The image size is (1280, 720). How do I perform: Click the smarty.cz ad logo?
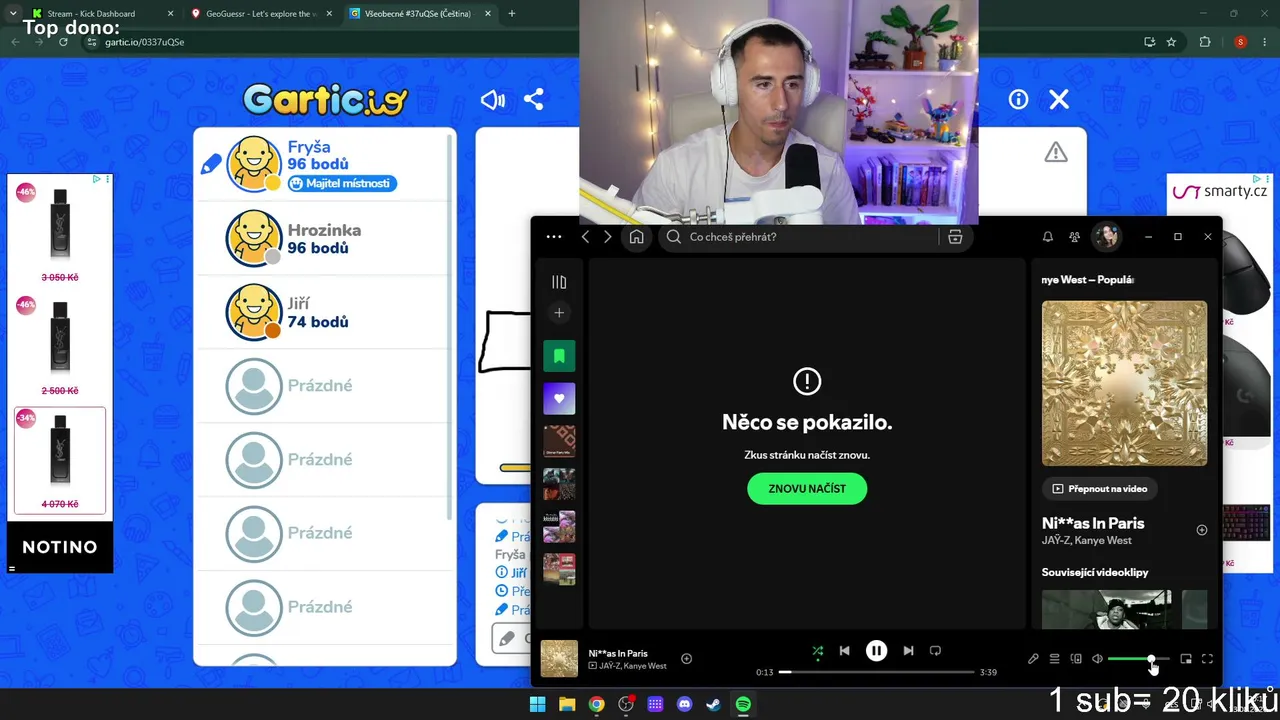coord(1220,191)
